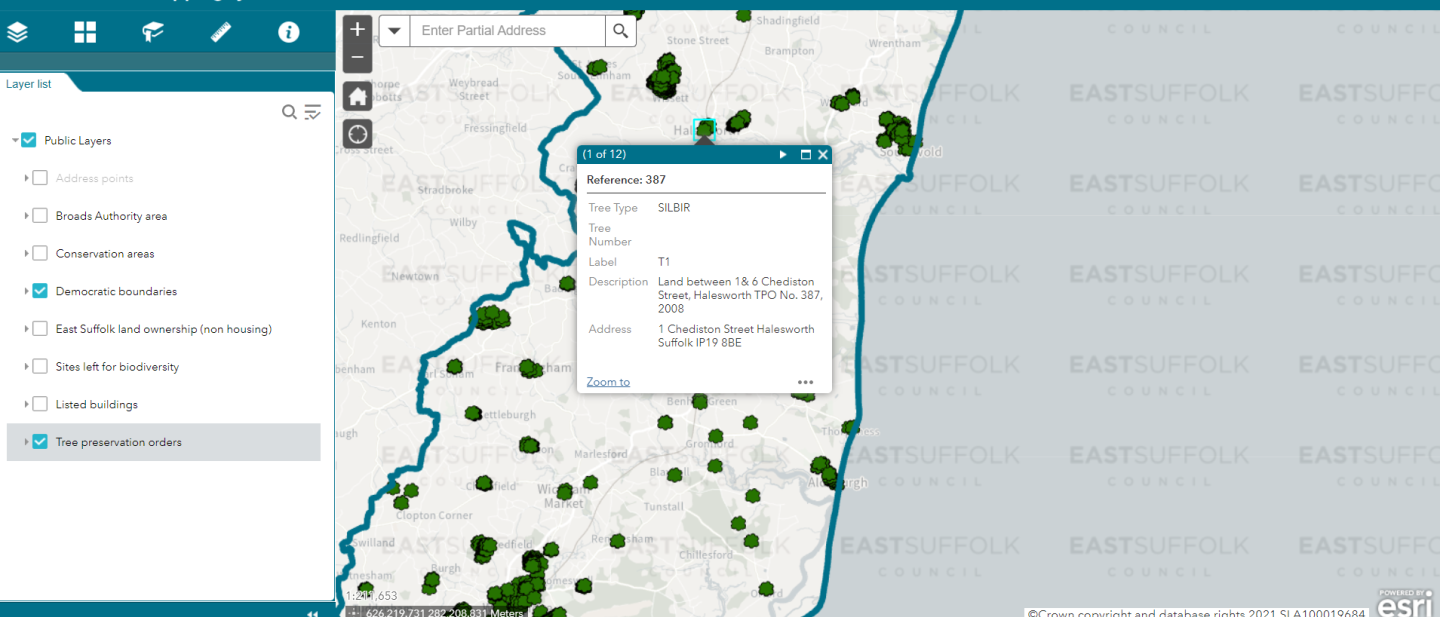Click the bookmarks icon in the toolbar
1440x617 pixels.
click(x=152, y=31)
